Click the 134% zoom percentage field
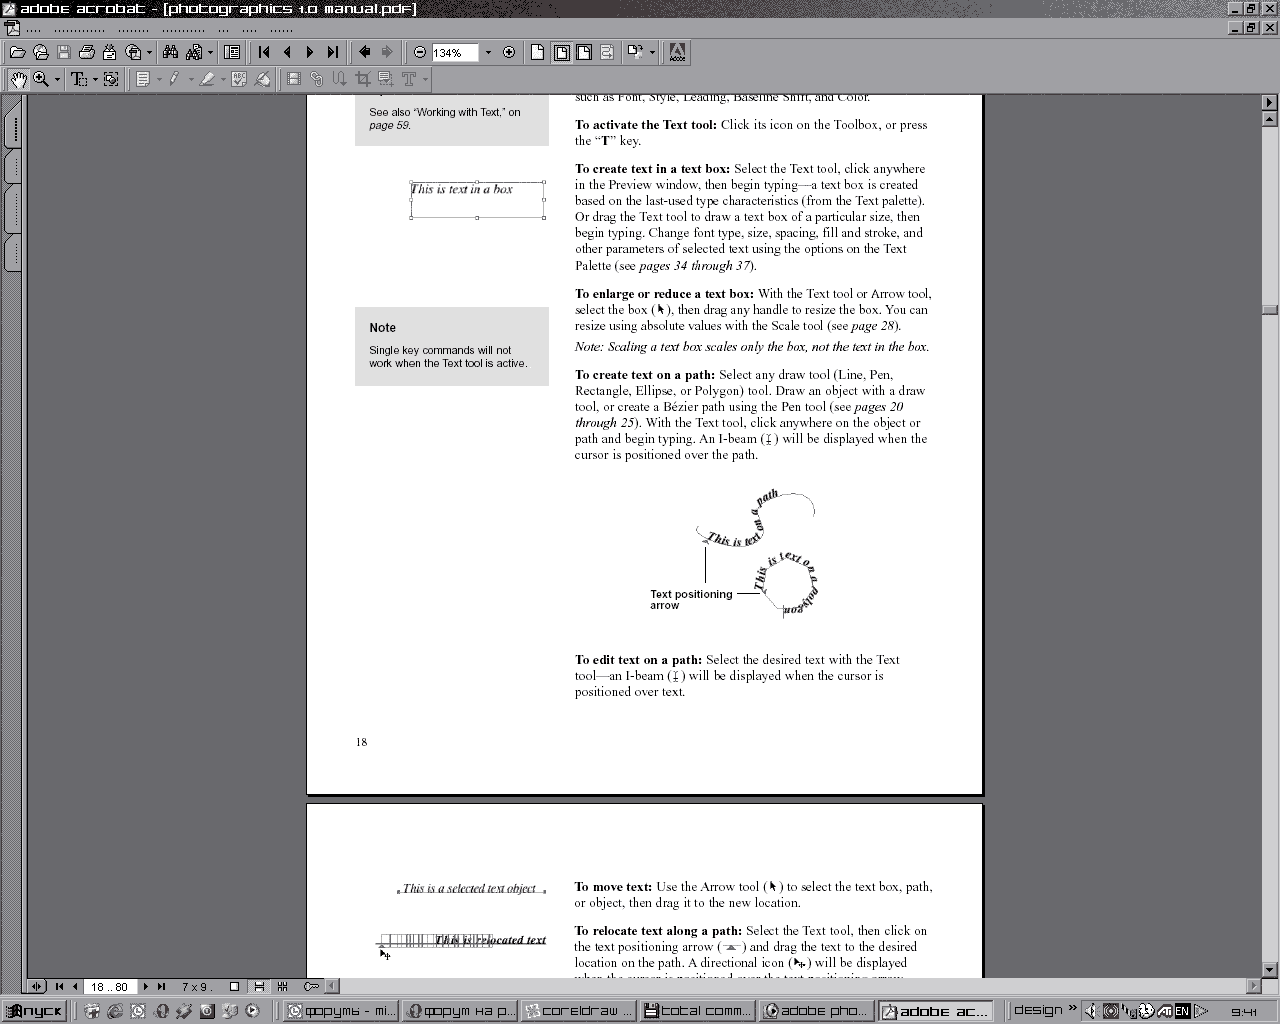 point(455,53)
